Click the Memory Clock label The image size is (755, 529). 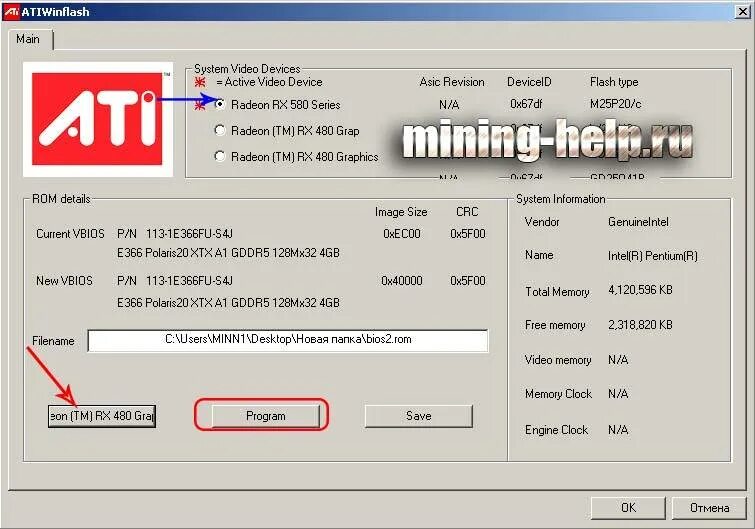coord(558,394)
